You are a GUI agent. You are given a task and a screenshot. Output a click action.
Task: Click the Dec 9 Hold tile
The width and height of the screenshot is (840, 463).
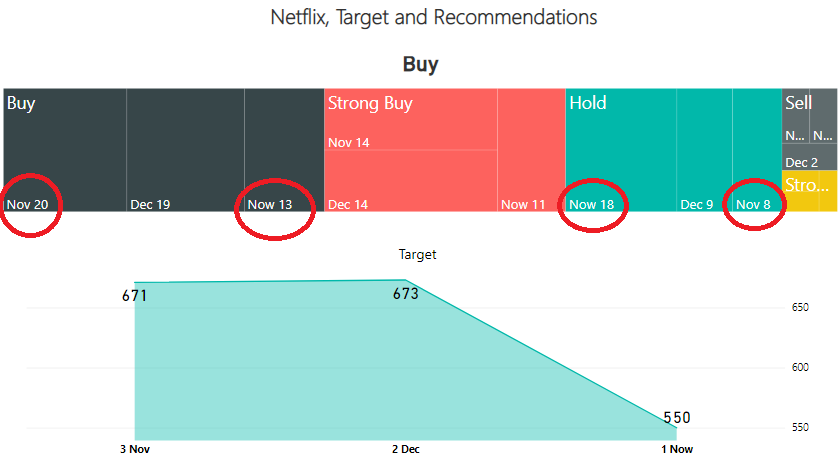click(x=704, y=150)
